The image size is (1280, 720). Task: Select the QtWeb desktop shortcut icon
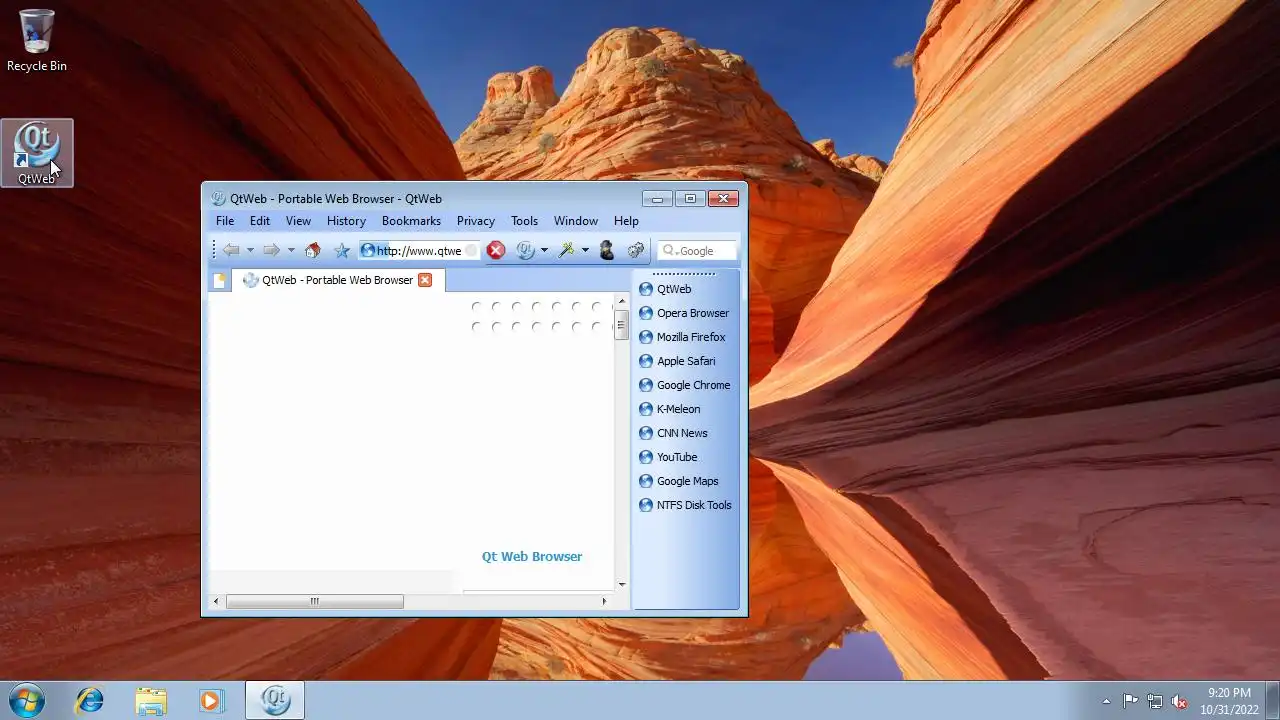(x=37, y=153)
